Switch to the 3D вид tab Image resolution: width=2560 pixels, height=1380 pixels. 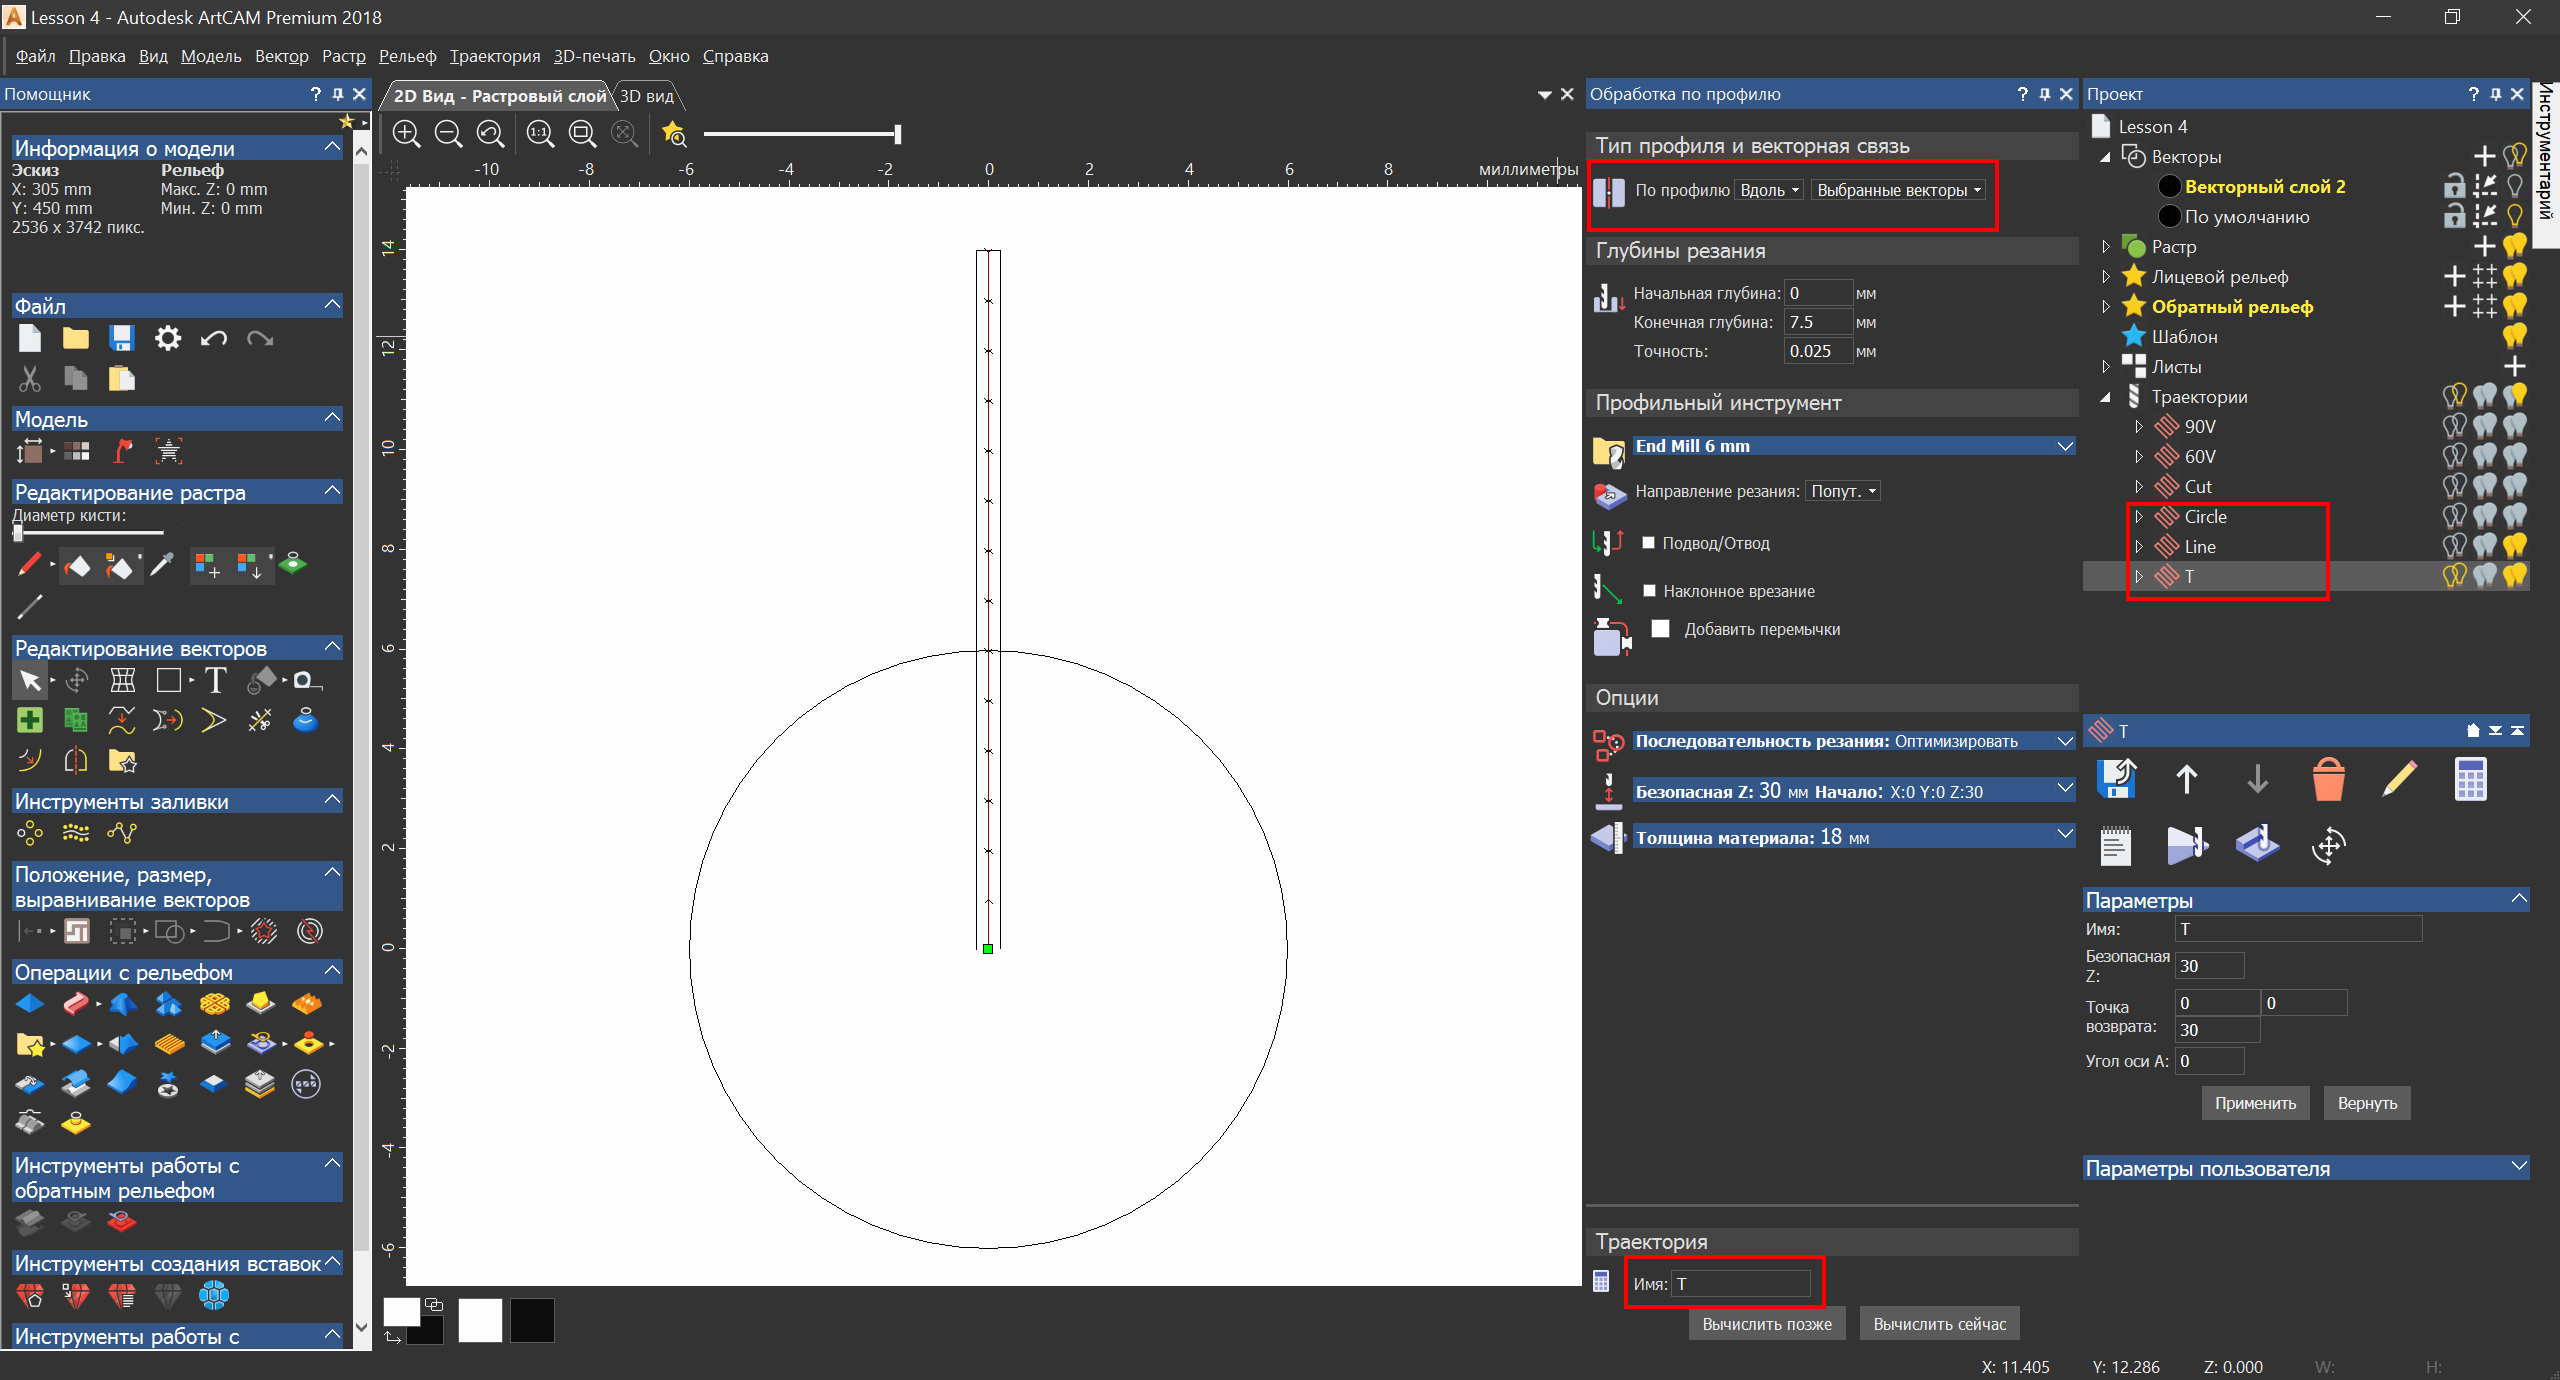click(x=647, y=96)
